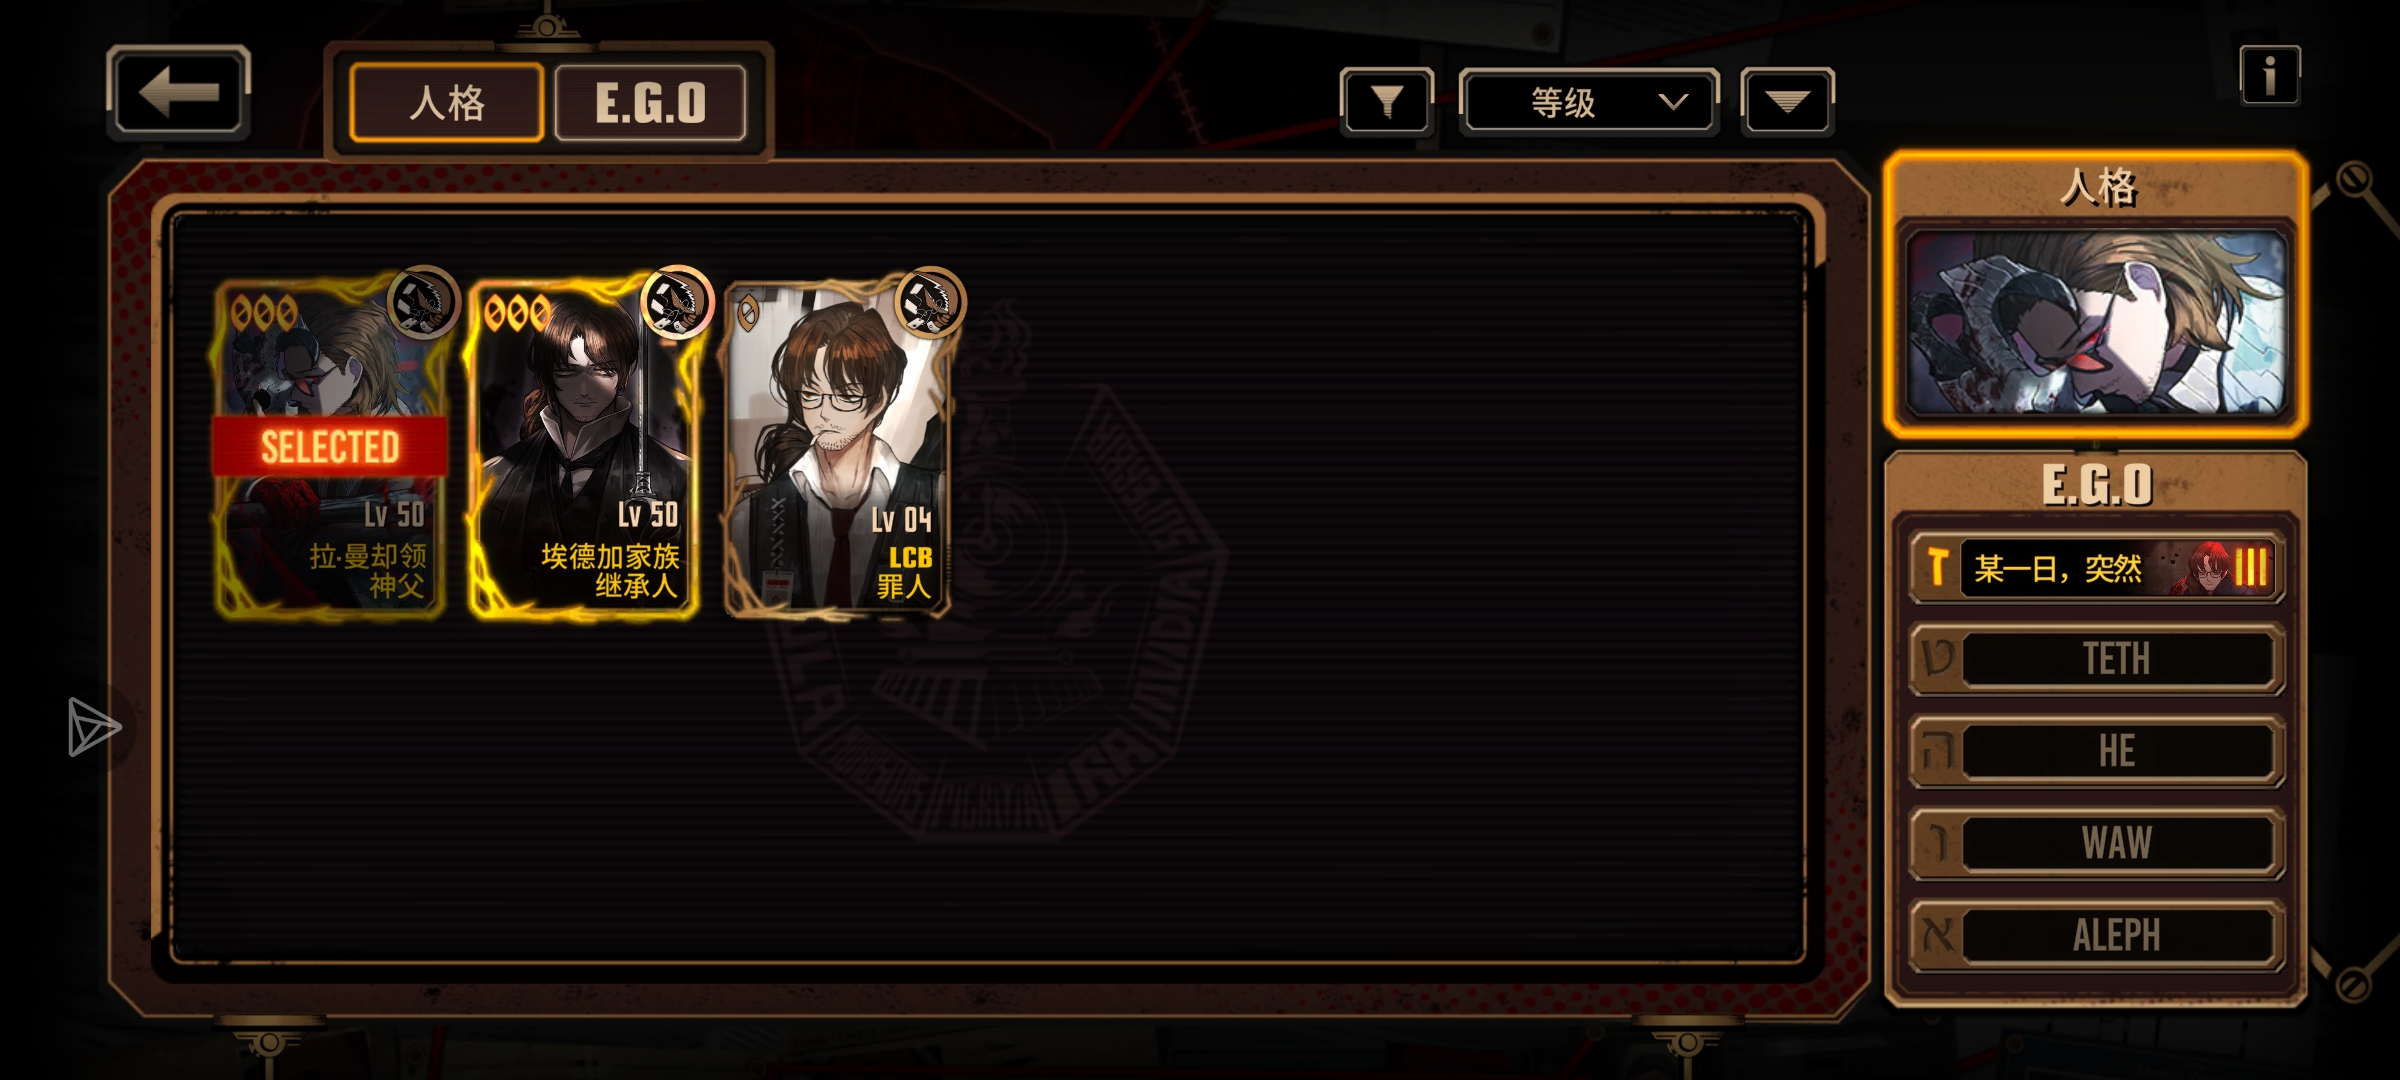Open the empty TETH E.G.O slot
Image resolution: width=2400 pixels, height=1080 pixels.
click(2097, 659)
